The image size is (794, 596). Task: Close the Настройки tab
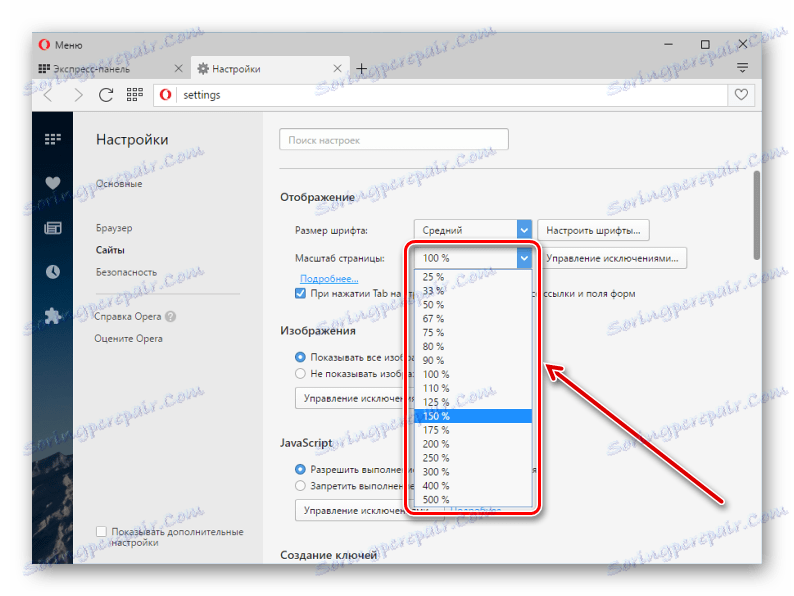pyautogui.click(x=337, y=68)
